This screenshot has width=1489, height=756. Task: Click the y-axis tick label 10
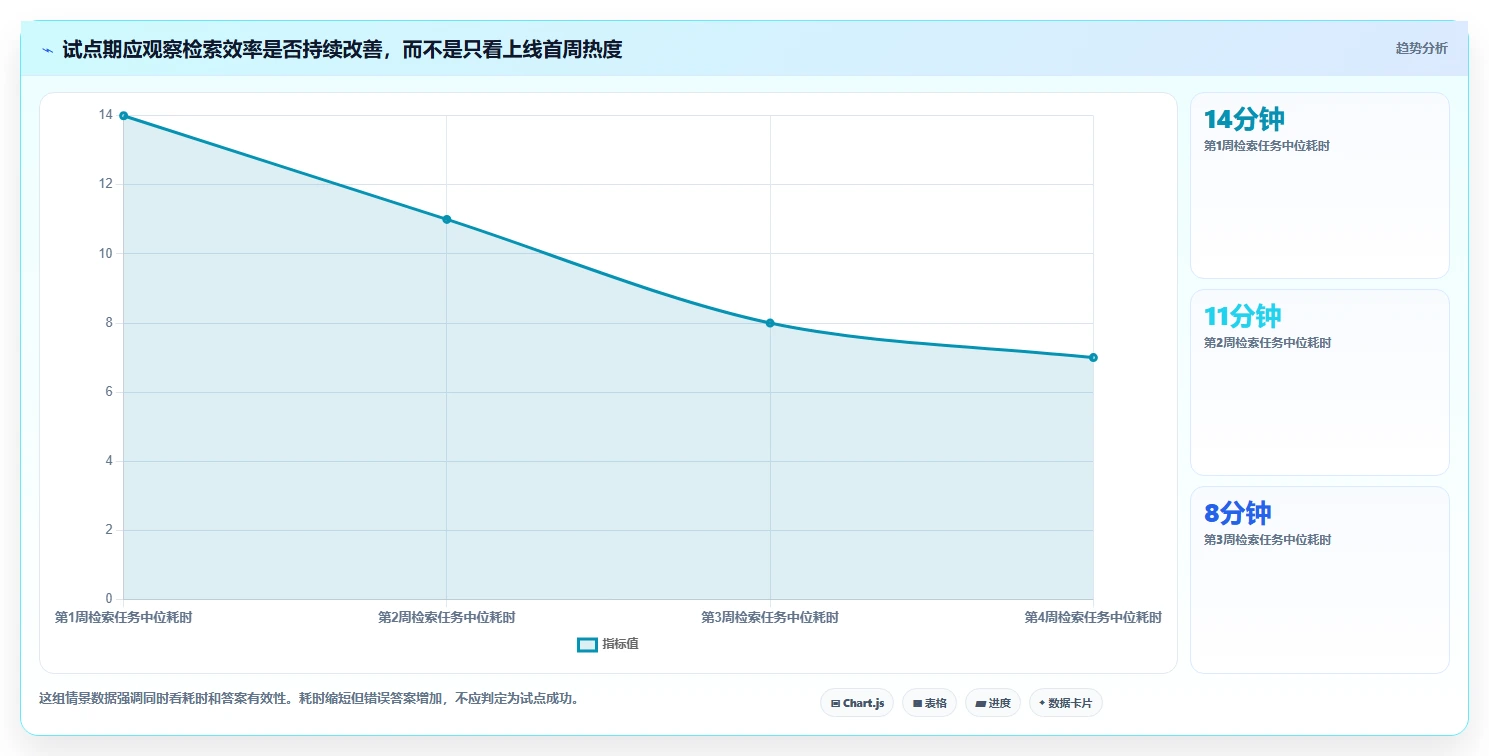click(x=106, y=253)
